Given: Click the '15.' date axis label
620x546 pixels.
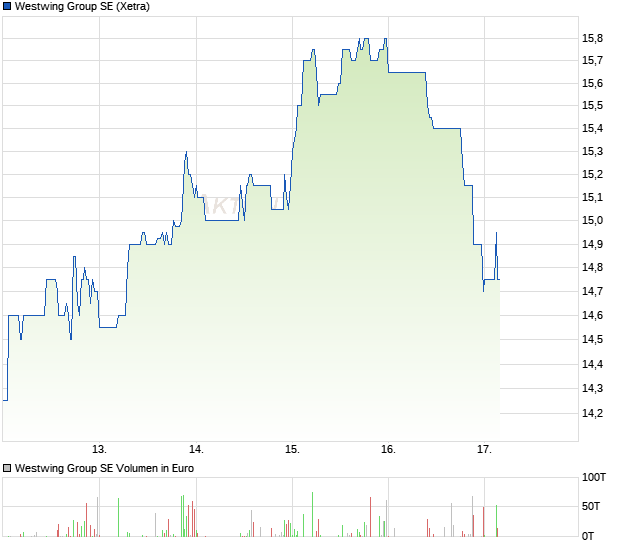Looking at the screenshot, I should tap(292, 450).
